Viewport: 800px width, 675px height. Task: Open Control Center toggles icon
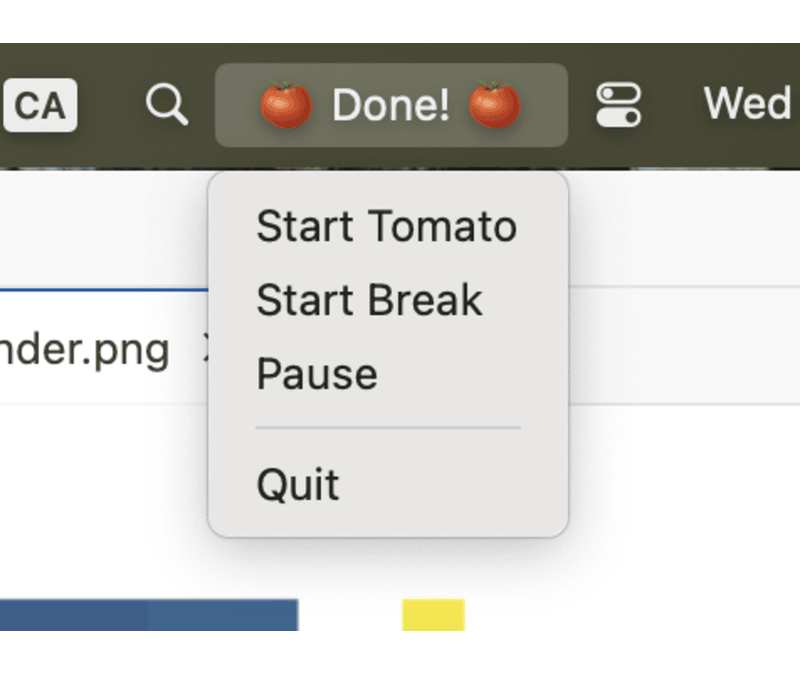pyautogui.click(x=618, y=105)
